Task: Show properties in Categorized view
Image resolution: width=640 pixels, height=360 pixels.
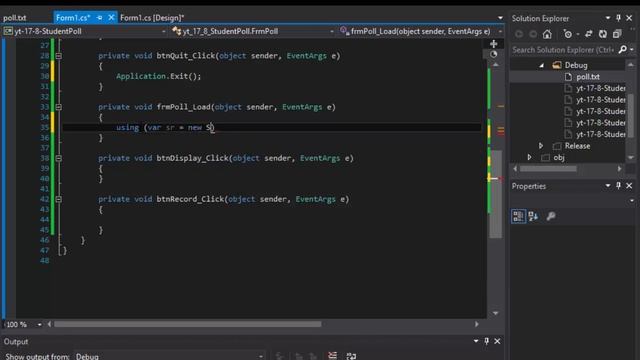Action: point(518,216)
